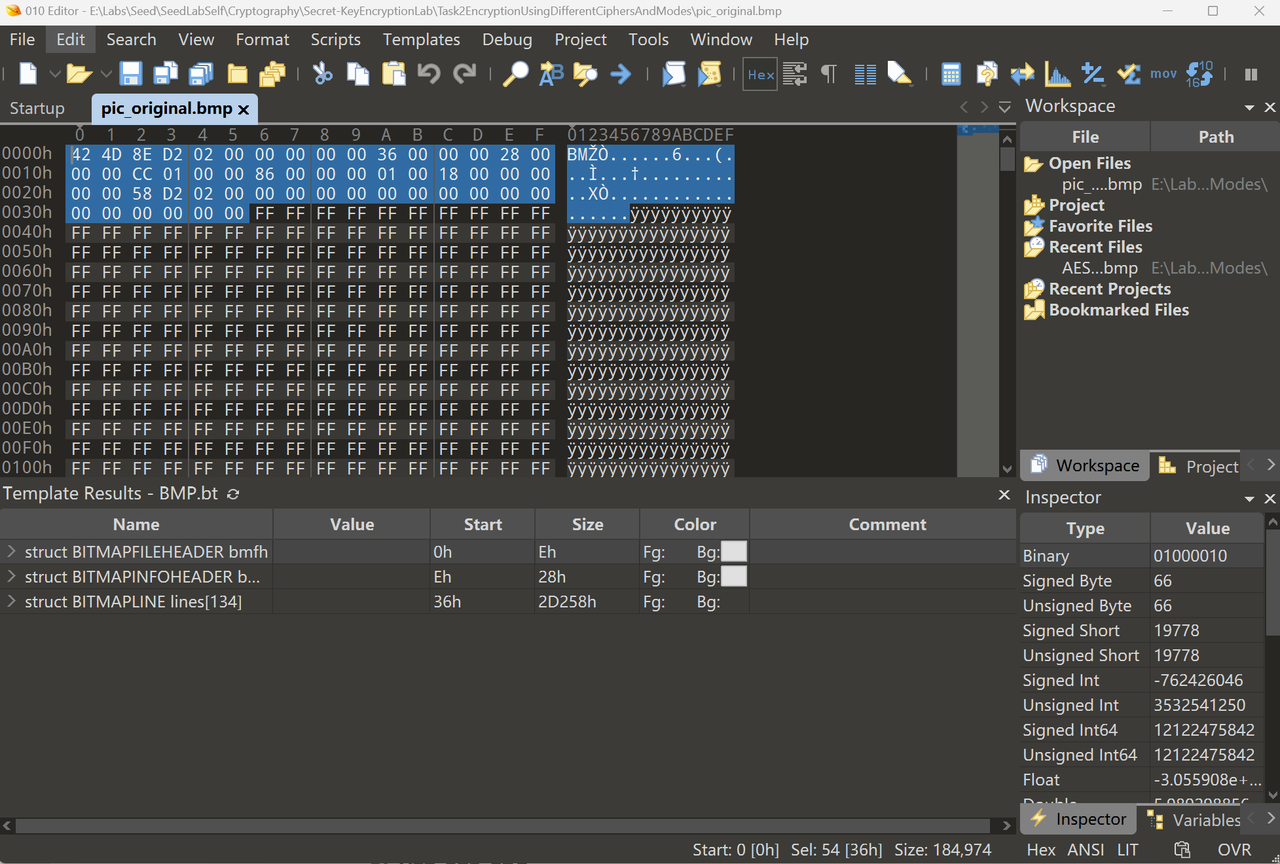Click the mov disassembler icon
This screenshot has width=1280, height=864.
[1163, 74]
